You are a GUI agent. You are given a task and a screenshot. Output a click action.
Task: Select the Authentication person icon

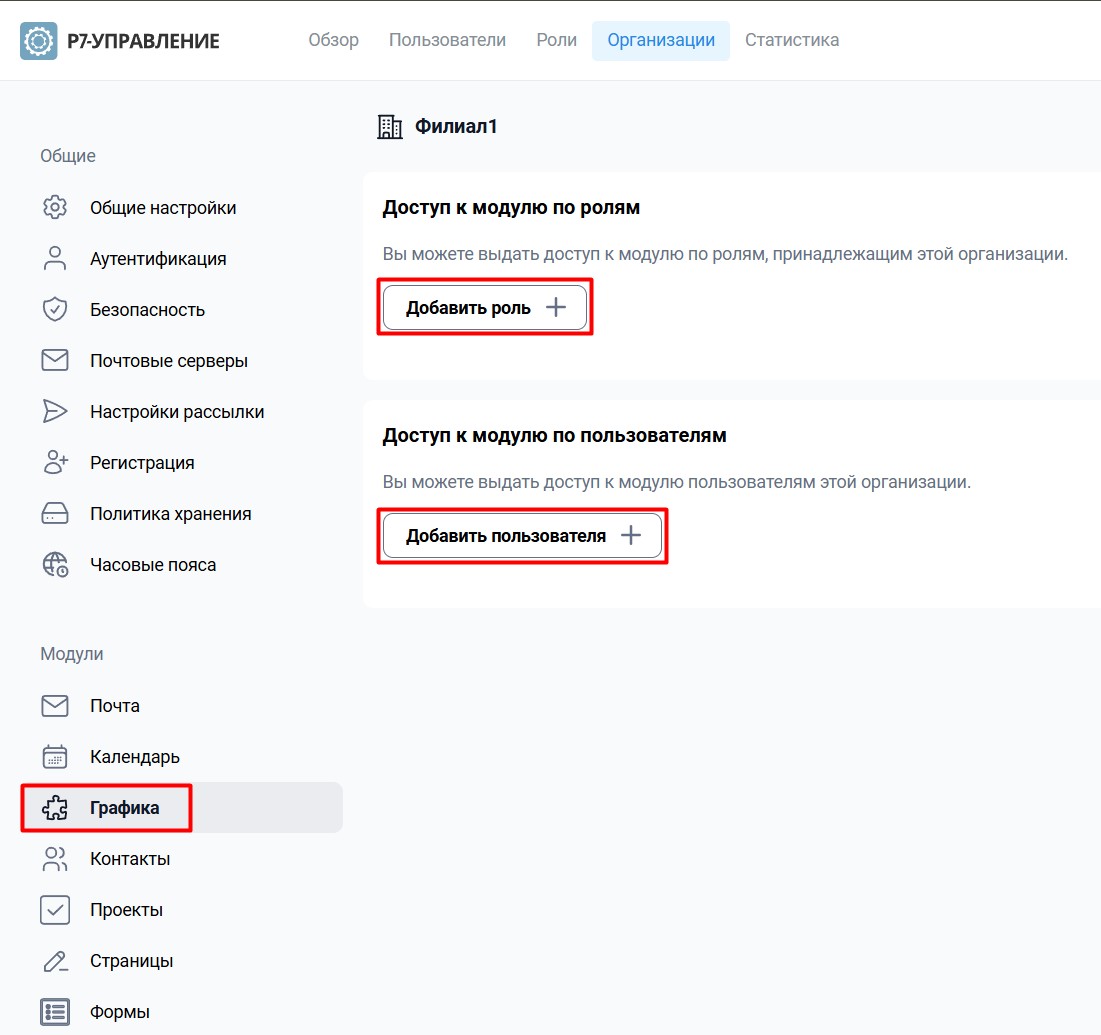click(55, 258)
